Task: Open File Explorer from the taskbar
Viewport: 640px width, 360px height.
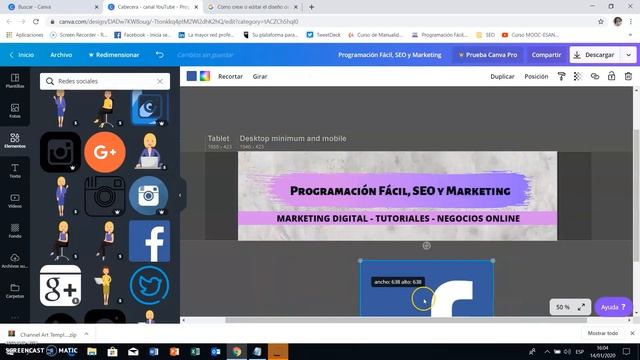Action: pyautogui.click(x=92, y=351)
